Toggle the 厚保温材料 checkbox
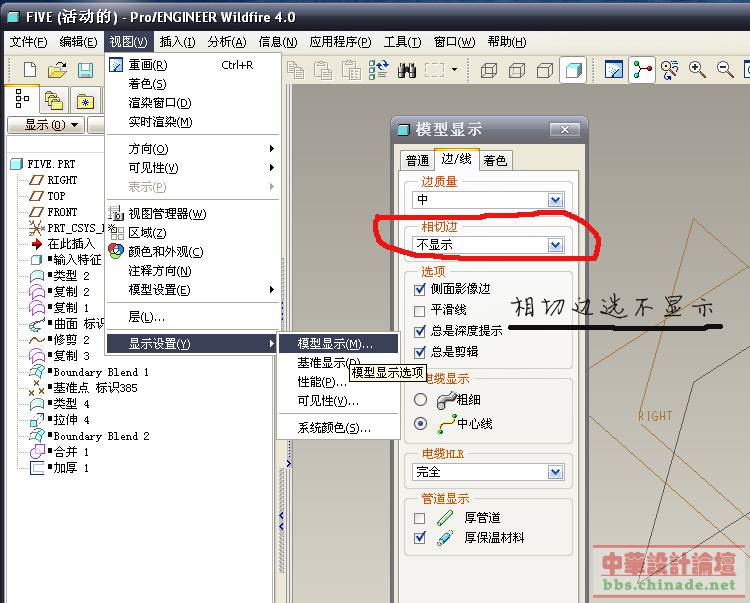Viewport: 750px width, 603px height. [419, 537]
